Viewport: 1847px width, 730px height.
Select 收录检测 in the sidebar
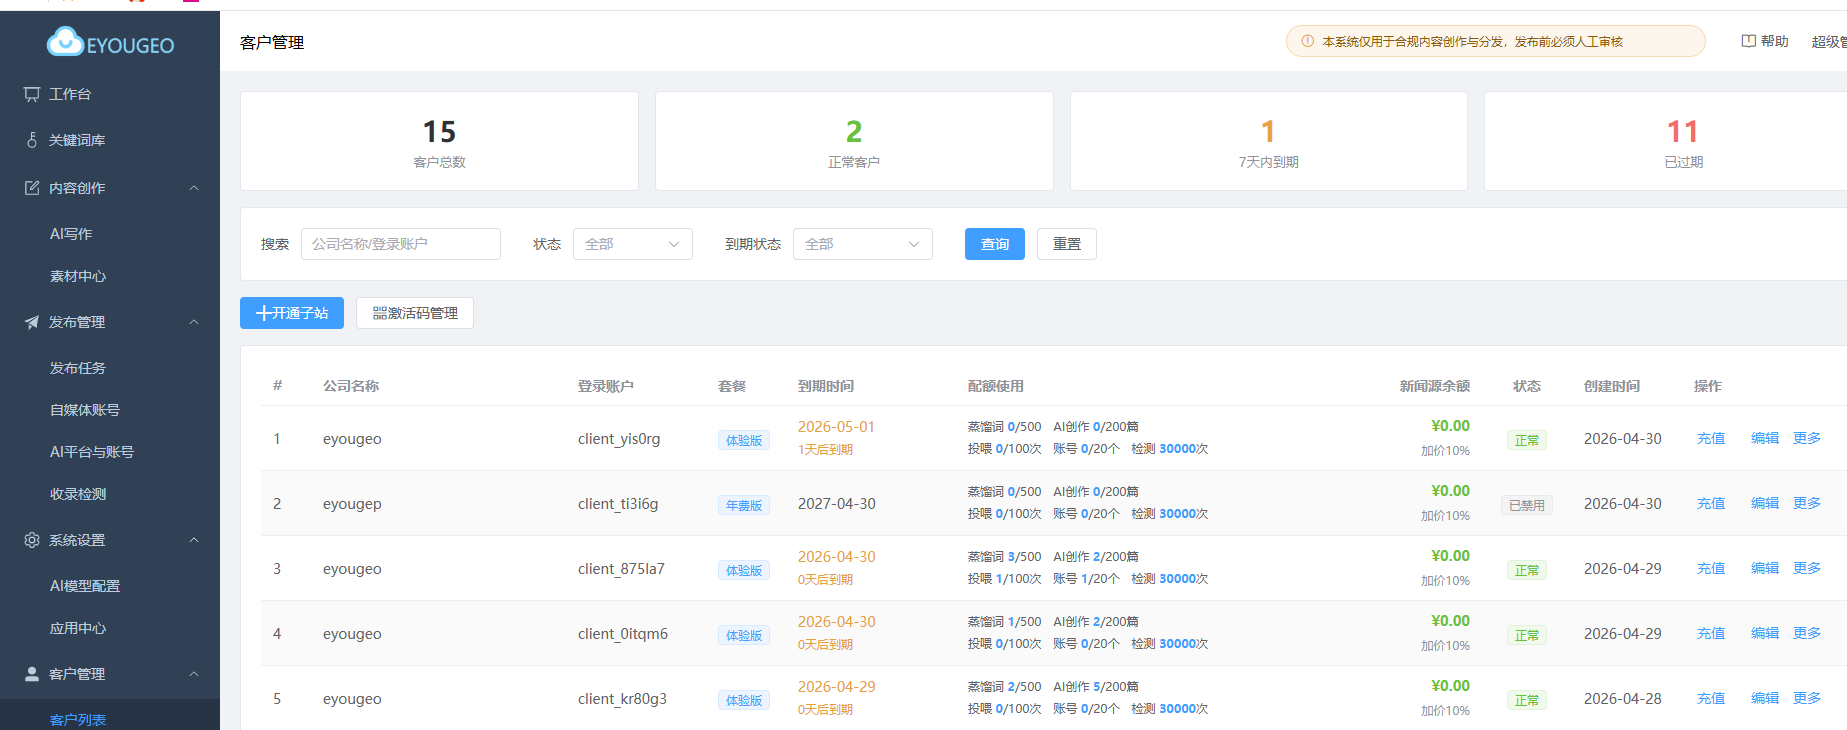click(x=78, y=494)
